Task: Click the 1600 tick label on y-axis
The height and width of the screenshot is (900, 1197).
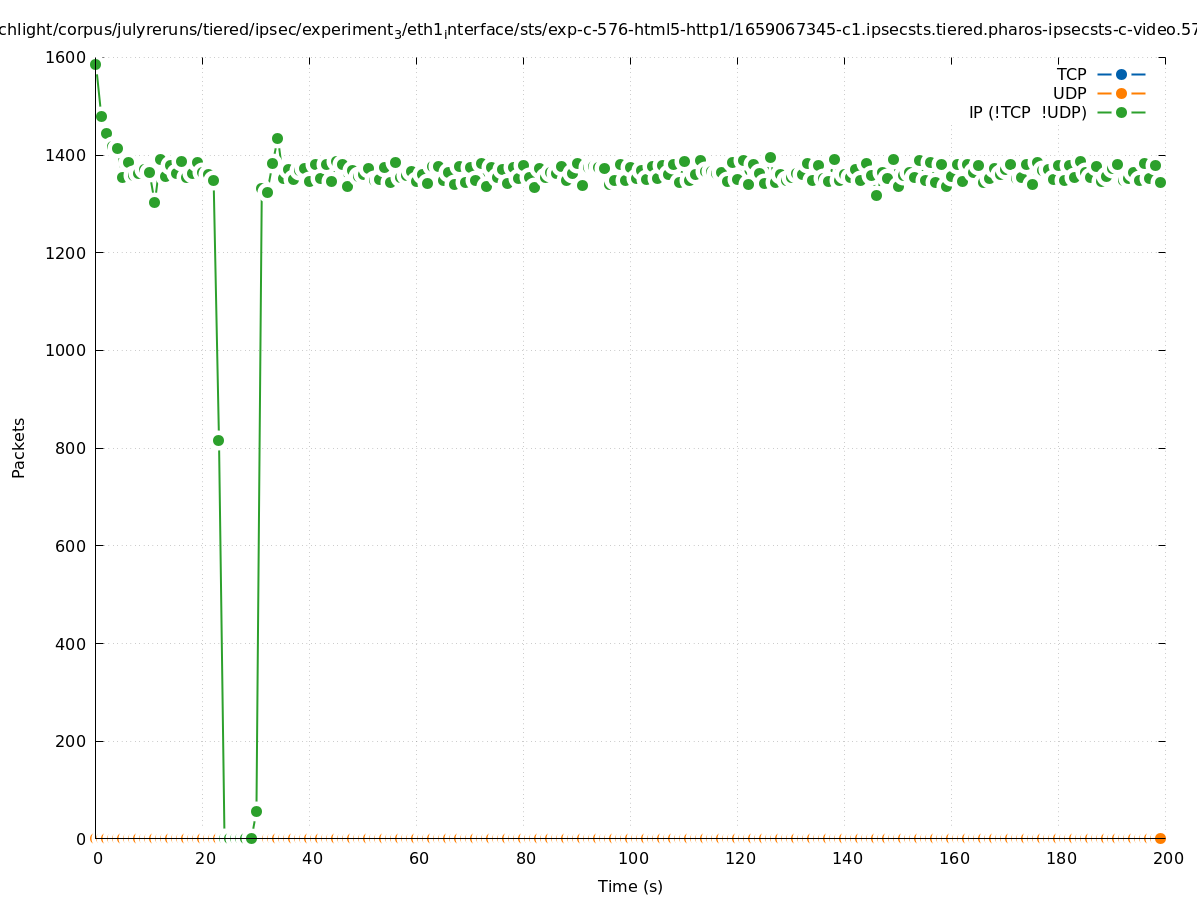Action: [x=66, y=57]
